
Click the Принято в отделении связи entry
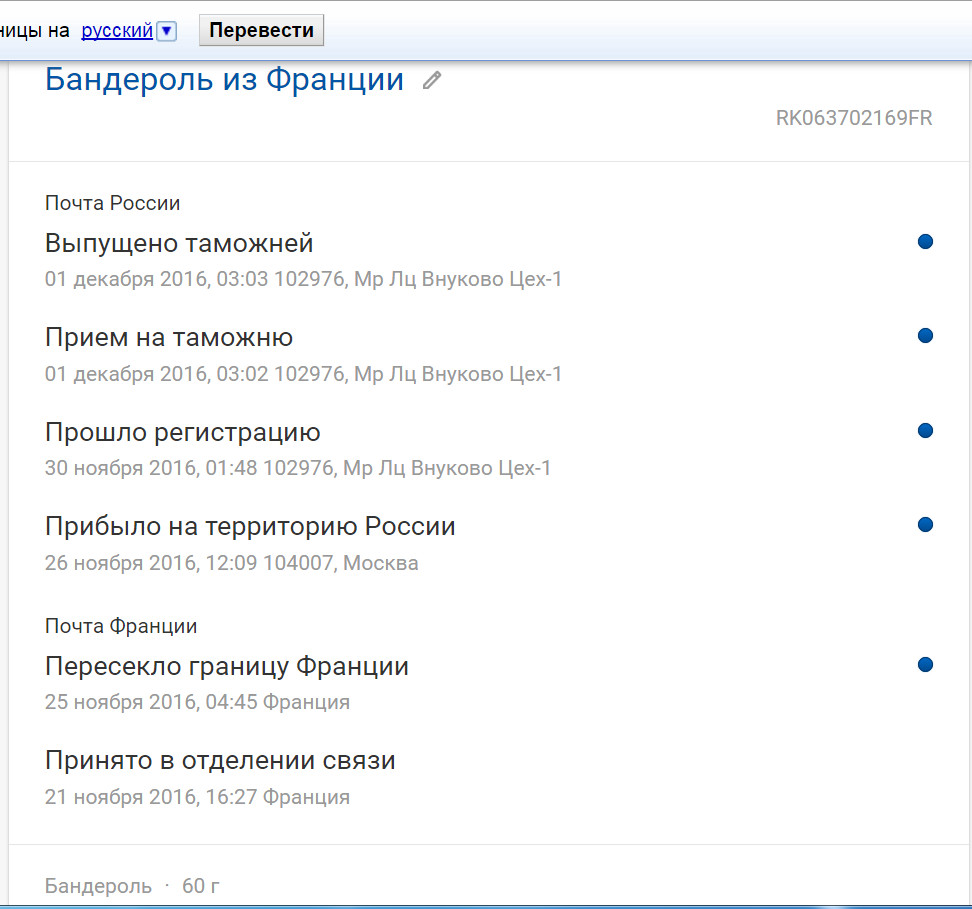click(x=220, y=760)
